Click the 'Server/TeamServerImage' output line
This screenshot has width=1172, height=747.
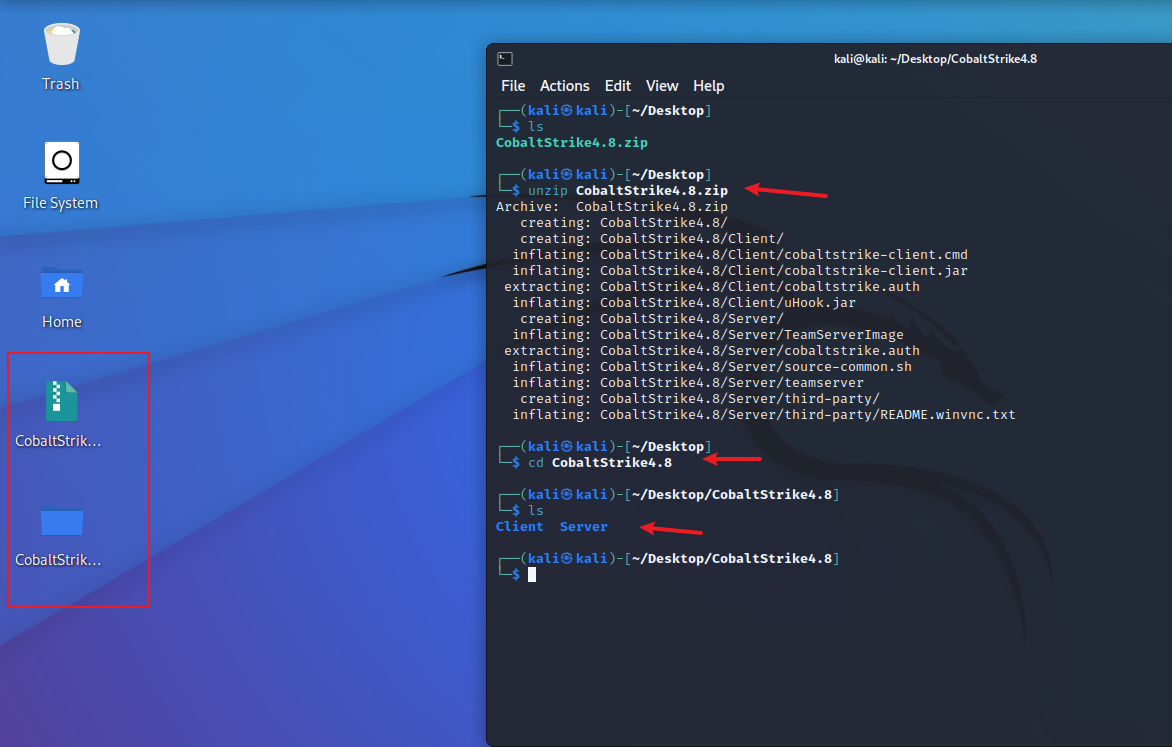(708, 334)
